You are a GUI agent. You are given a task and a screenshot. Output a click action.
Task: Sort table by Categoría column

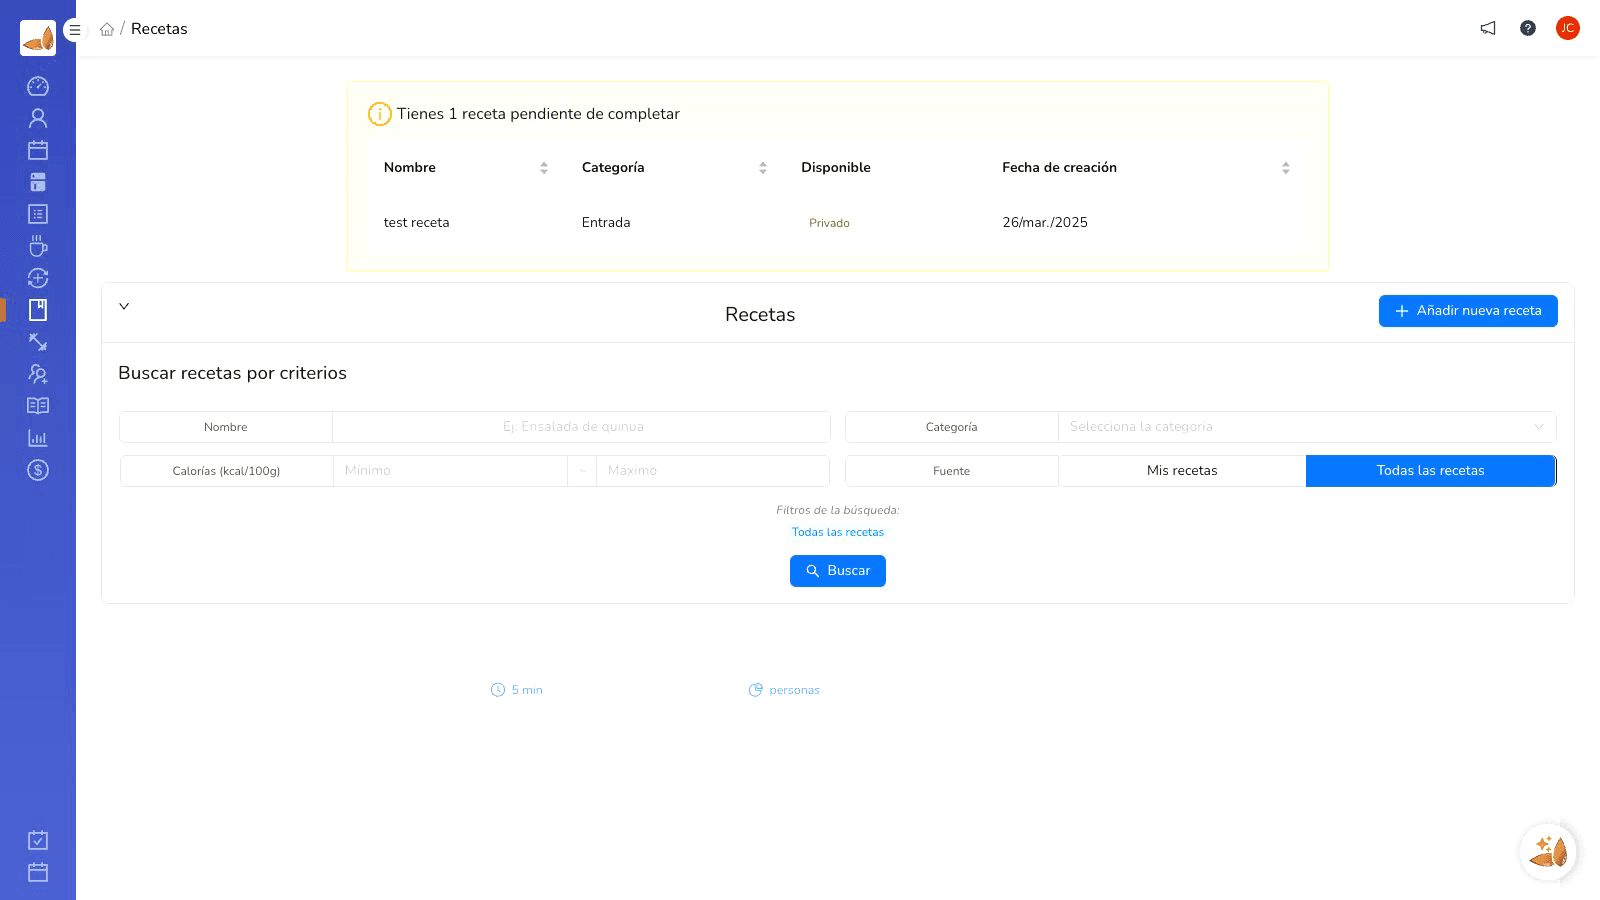(763, 168)
